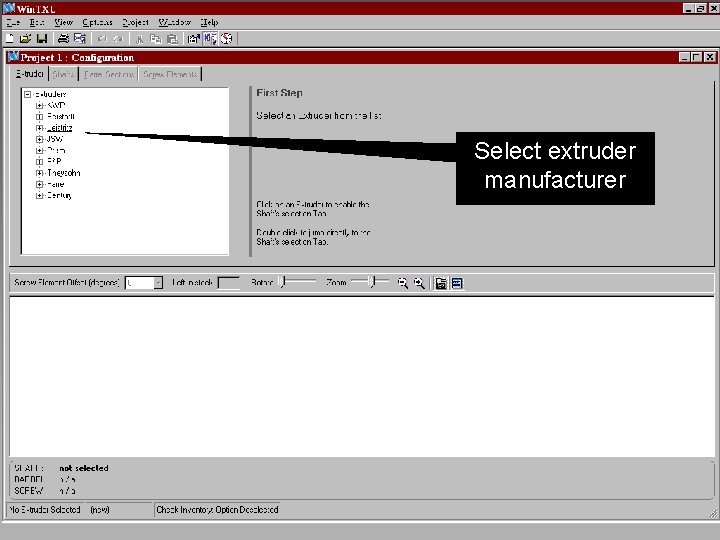
Task: Switch to the Screw Elements tab
Action: tap(170, 74)
